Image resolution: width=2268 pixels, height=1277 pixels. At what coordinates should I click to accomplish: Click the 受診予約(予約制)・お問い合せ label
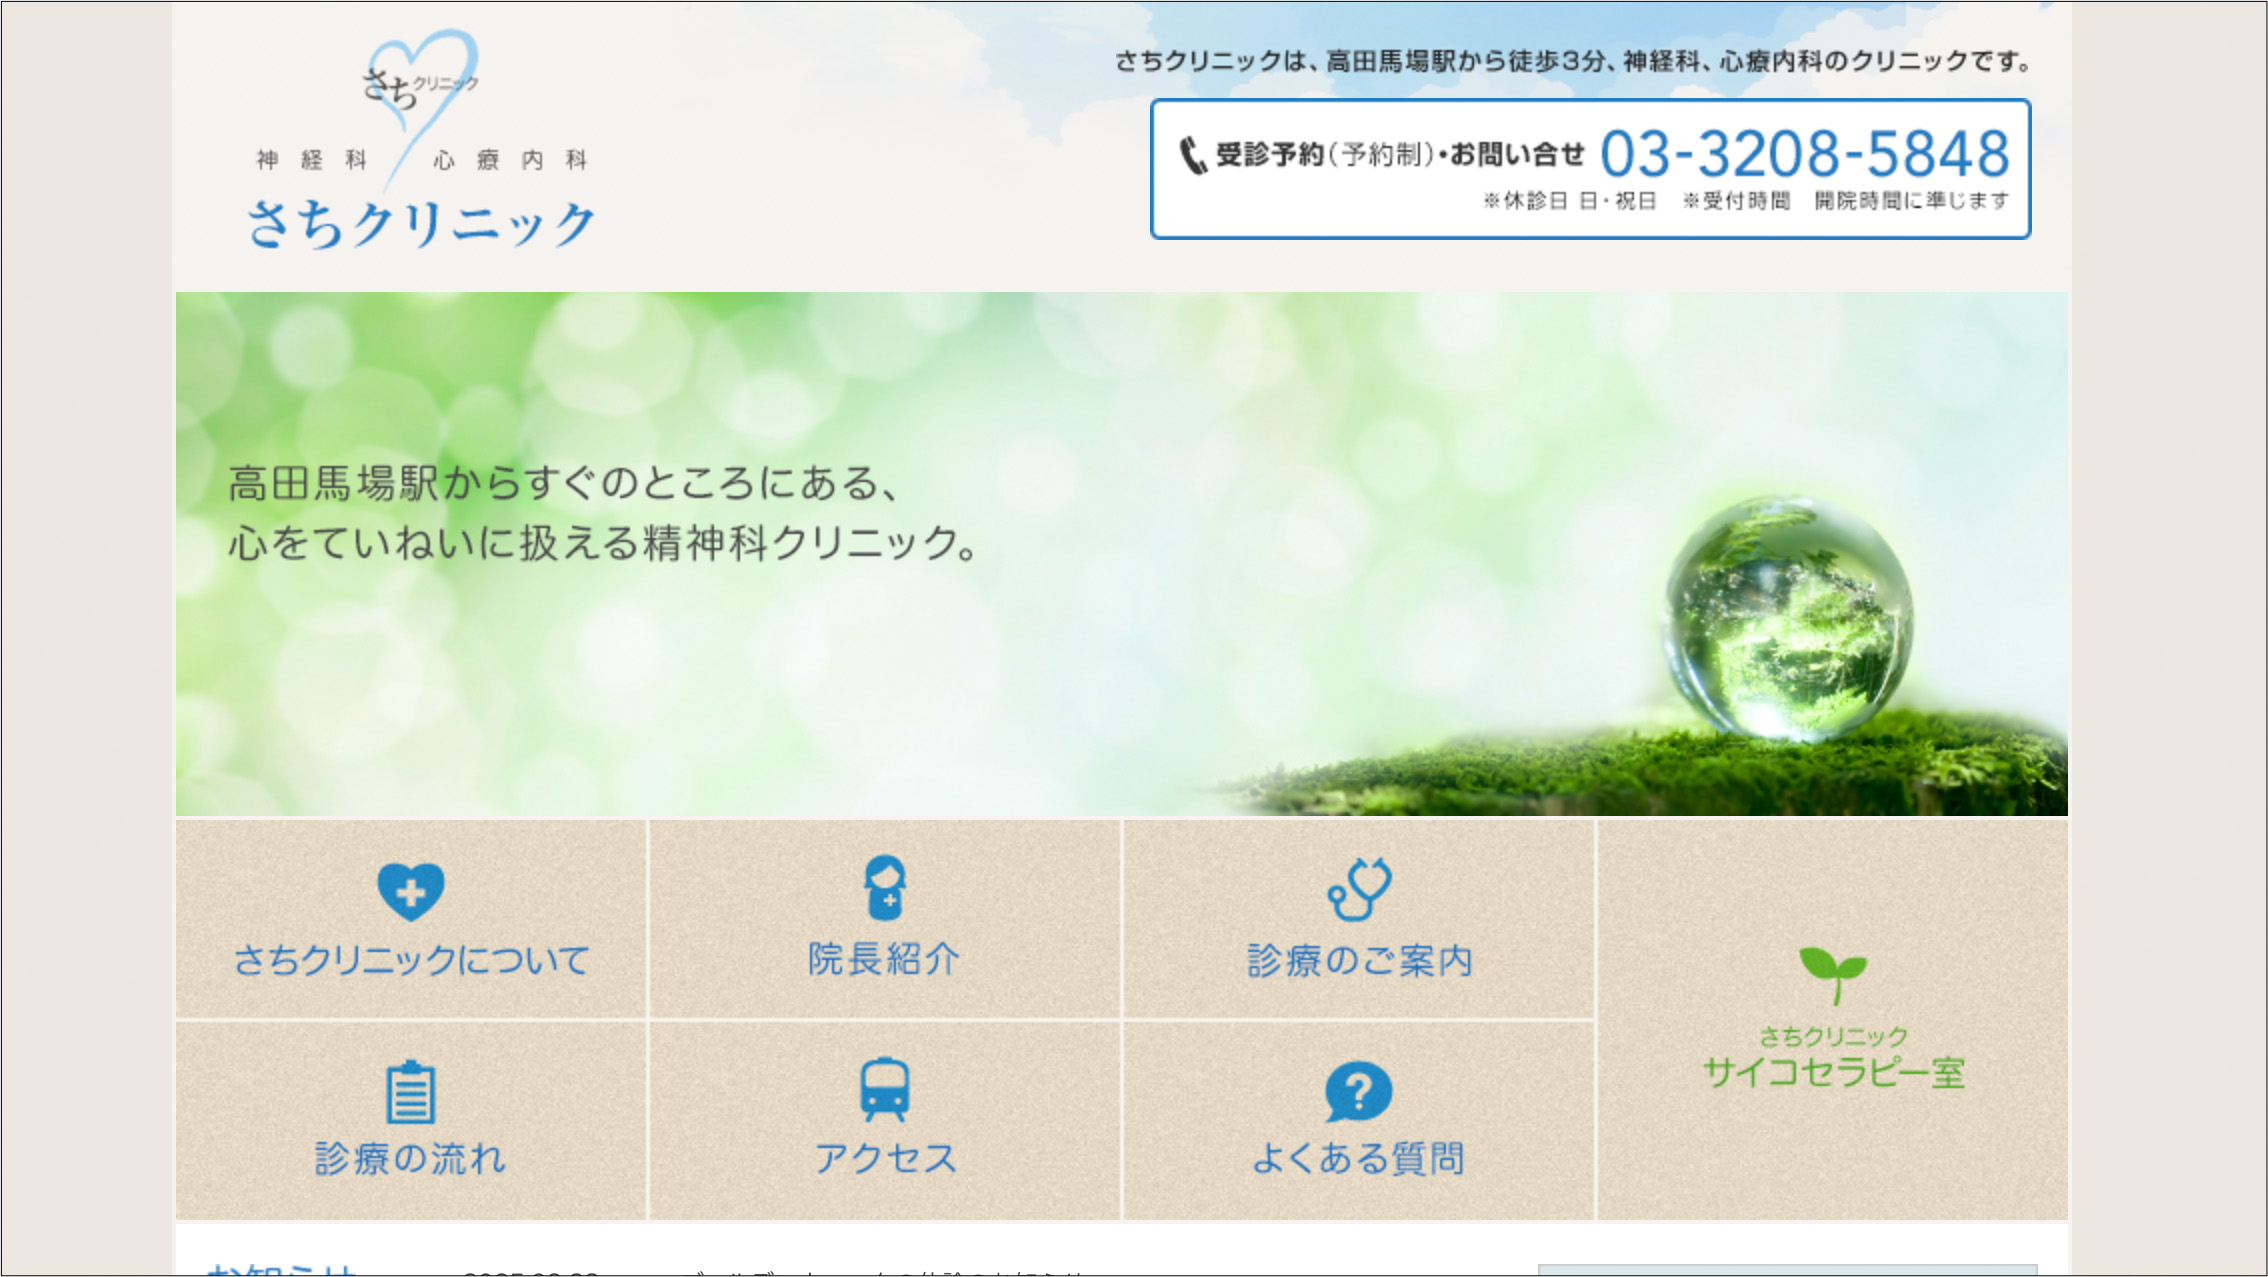(1400, 154)
